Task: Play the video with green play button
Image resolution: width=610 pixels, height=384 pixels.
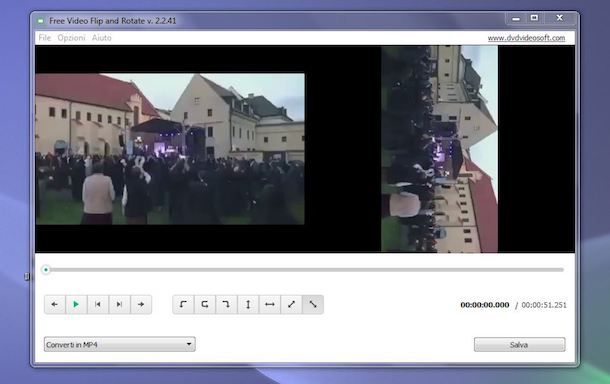Action: coord(76,304)
